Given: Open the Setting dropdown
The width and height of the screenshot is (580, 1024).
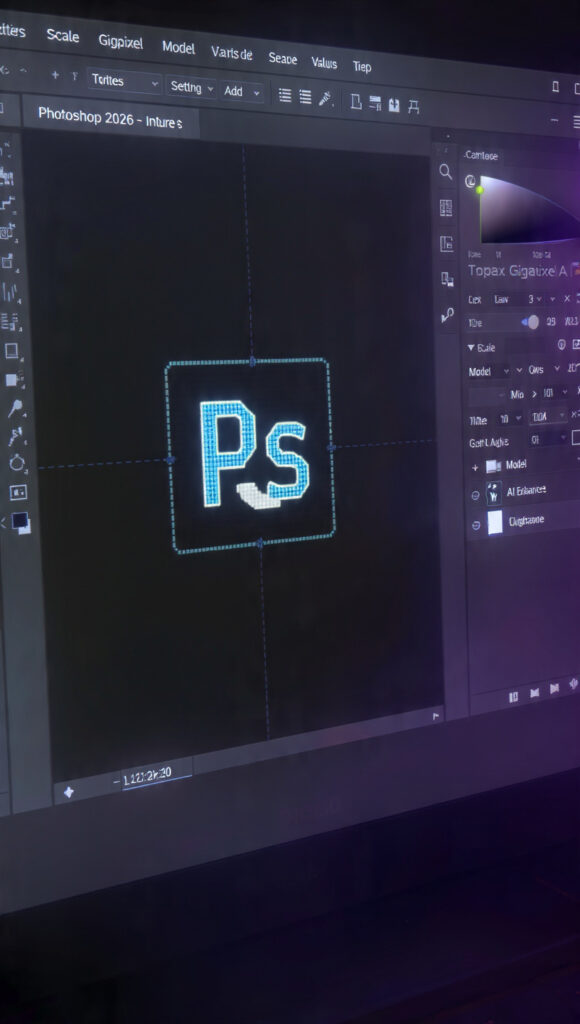Looking at the screenshot, I should pyautogui.click(x=191, y=87).
